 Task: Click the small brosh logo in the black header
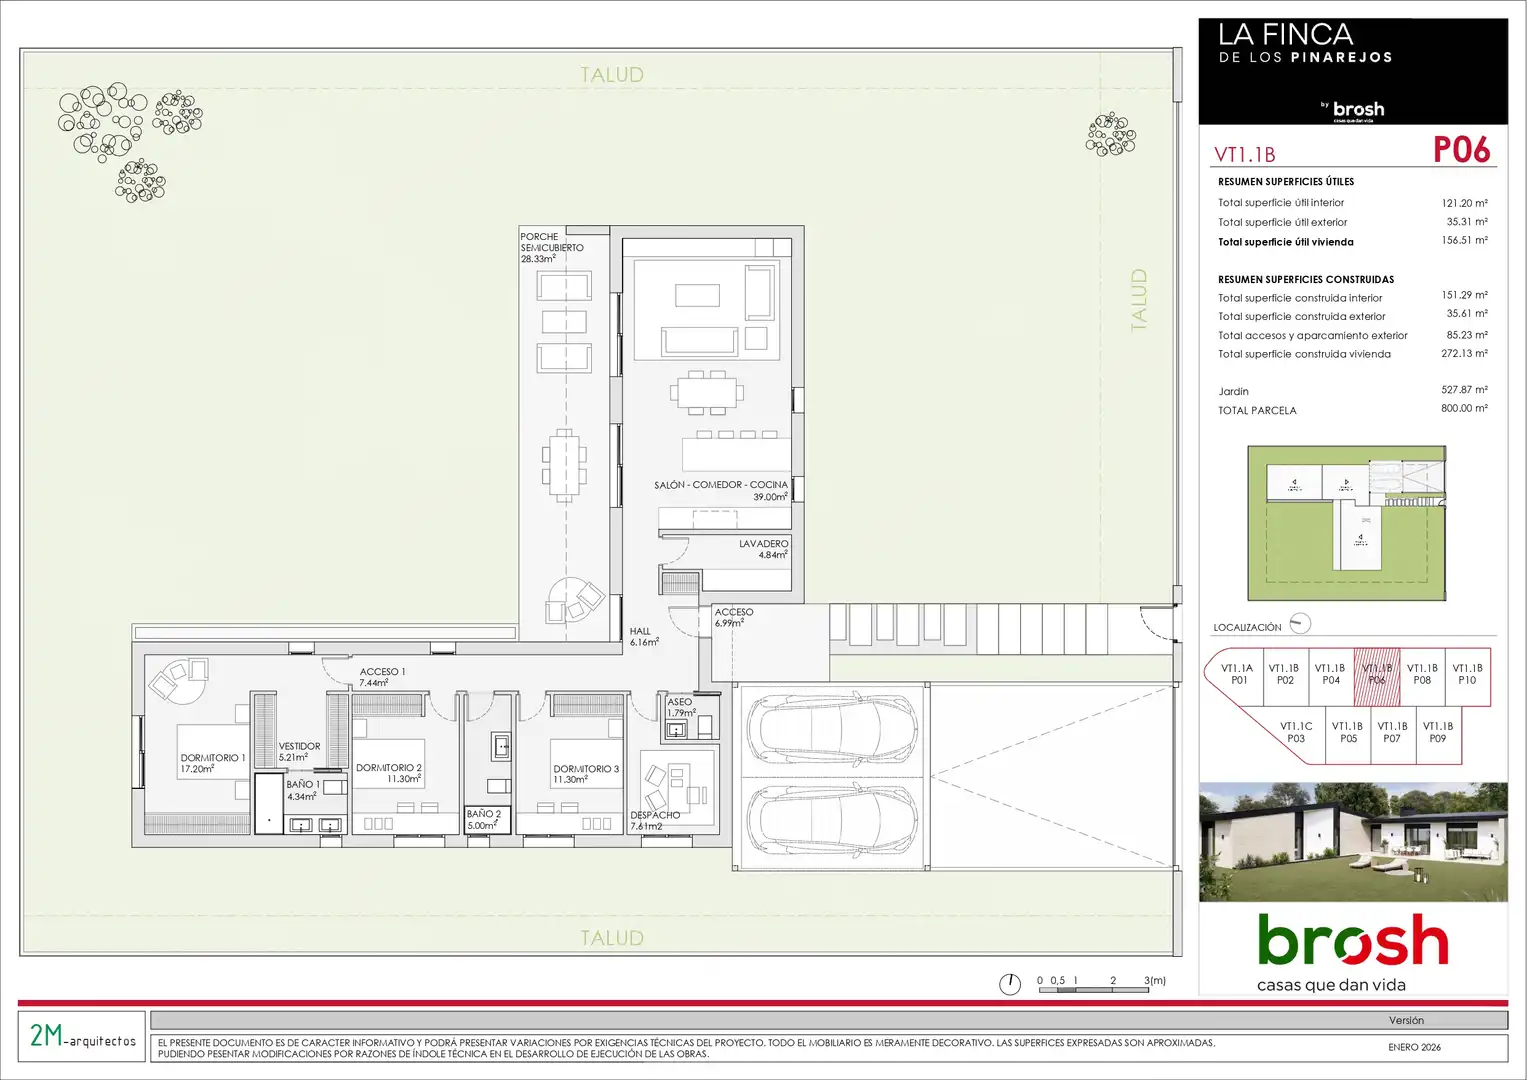point(1357,110)
